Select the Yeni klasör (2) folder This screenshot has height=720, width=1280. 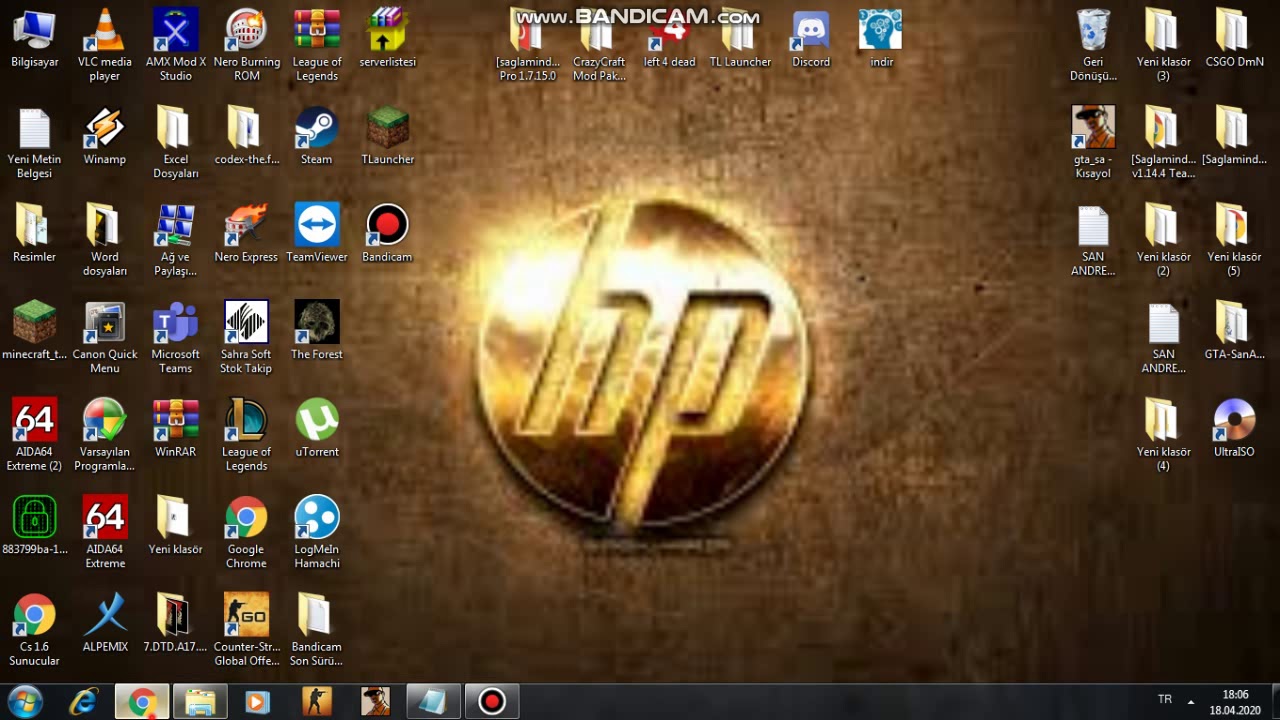[1163, 240]
